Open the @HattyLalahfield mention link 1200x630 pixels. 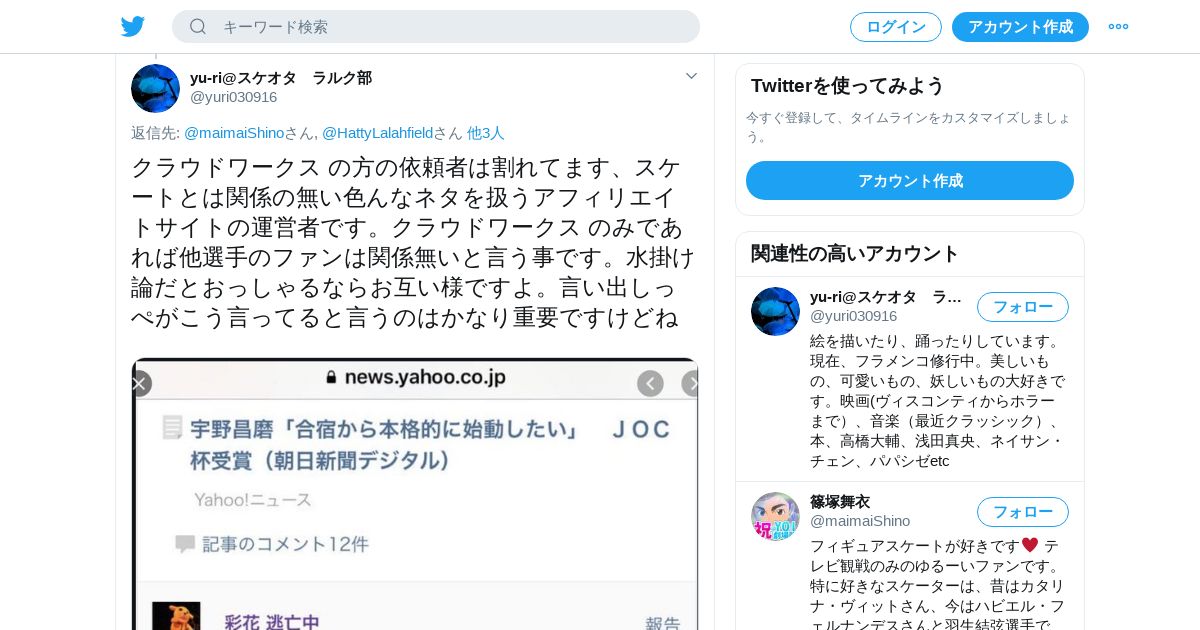click(x=377, y=133)
